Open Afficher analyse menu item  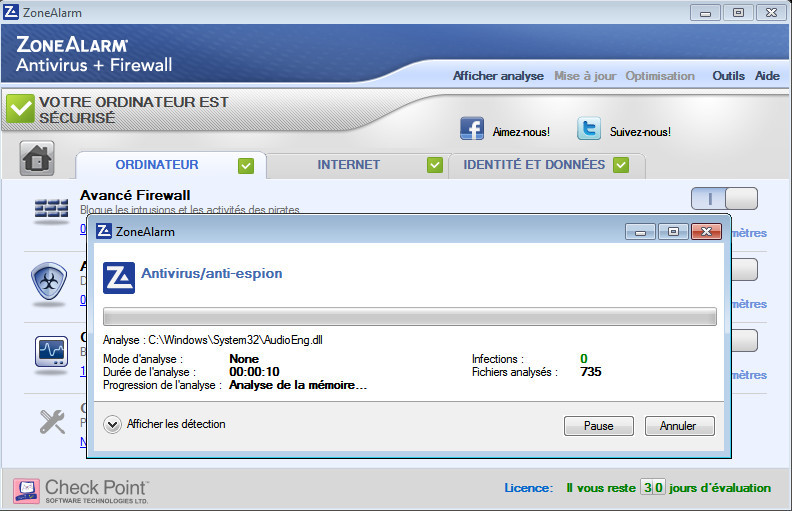point(498,76)
